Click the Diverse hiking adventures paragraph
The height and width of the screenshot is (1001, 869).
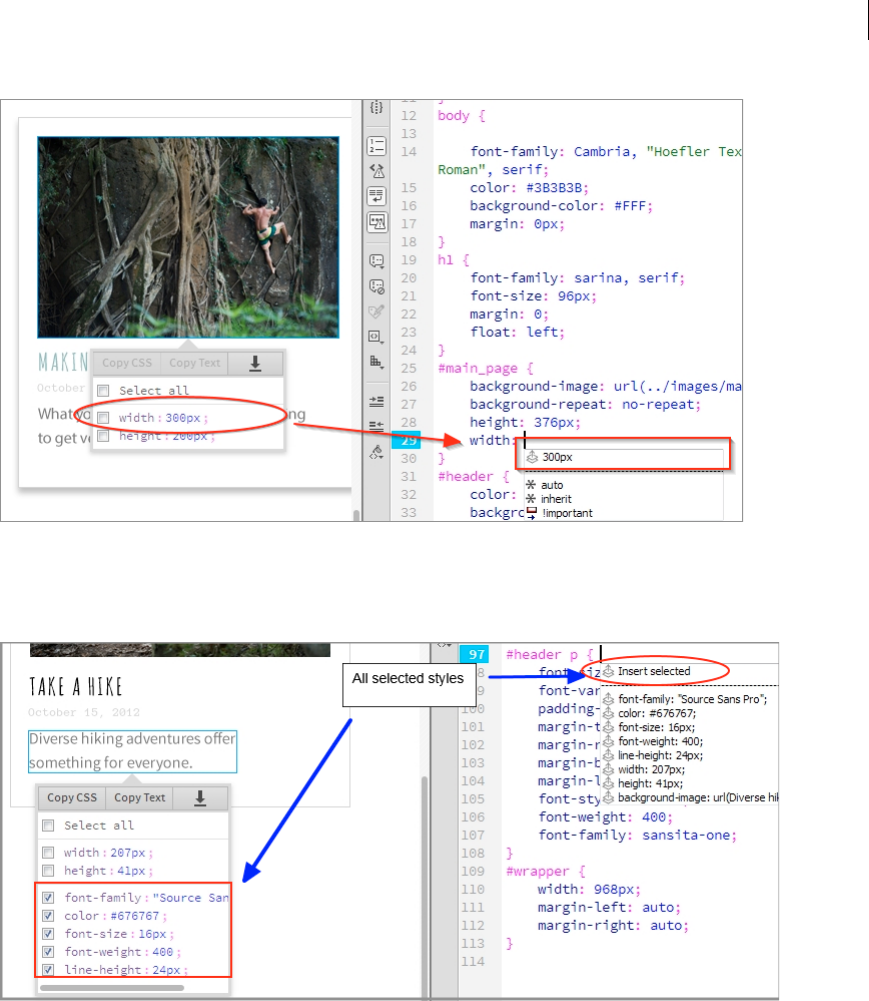(x=132, y=751)
